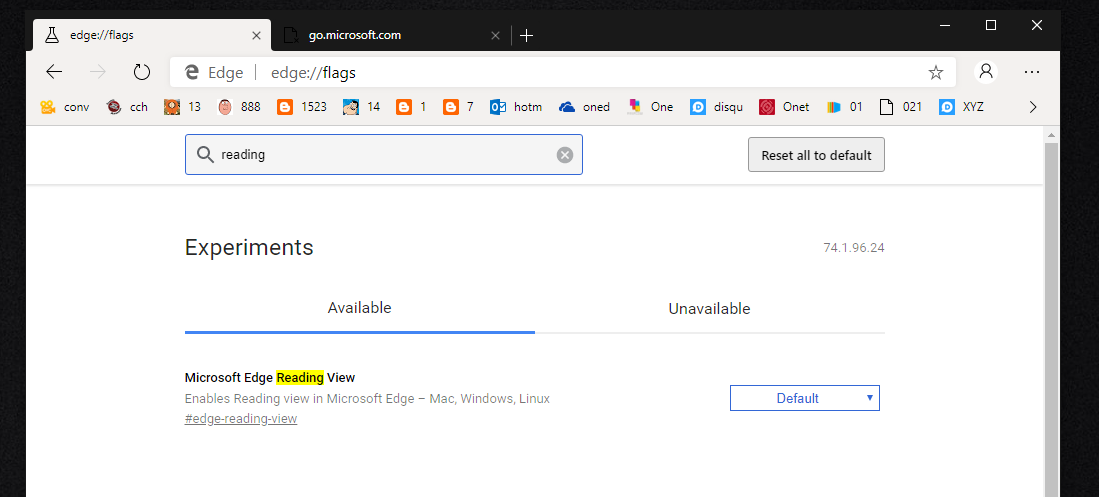Click the 'Enables Reading view' description text
The image size is (1099, 497).
(x=367, y=398)
